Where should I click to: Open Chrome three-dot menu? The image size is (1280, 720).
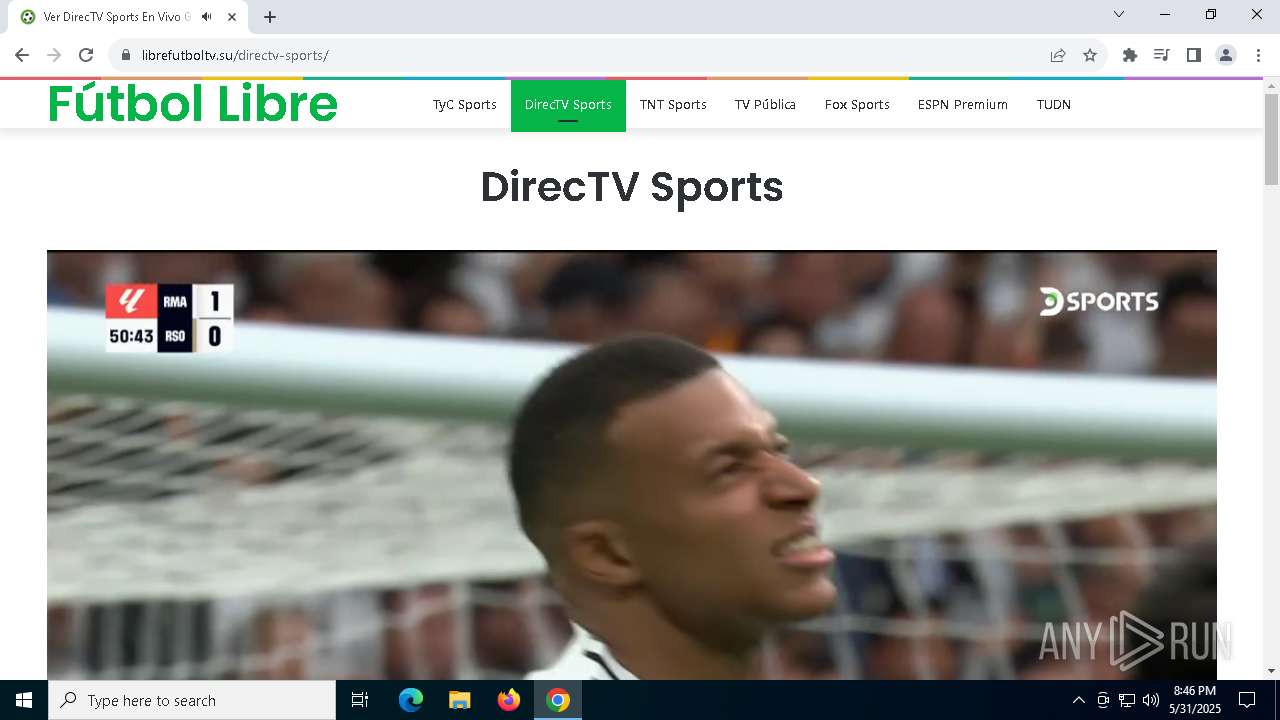click(1257, 55)
